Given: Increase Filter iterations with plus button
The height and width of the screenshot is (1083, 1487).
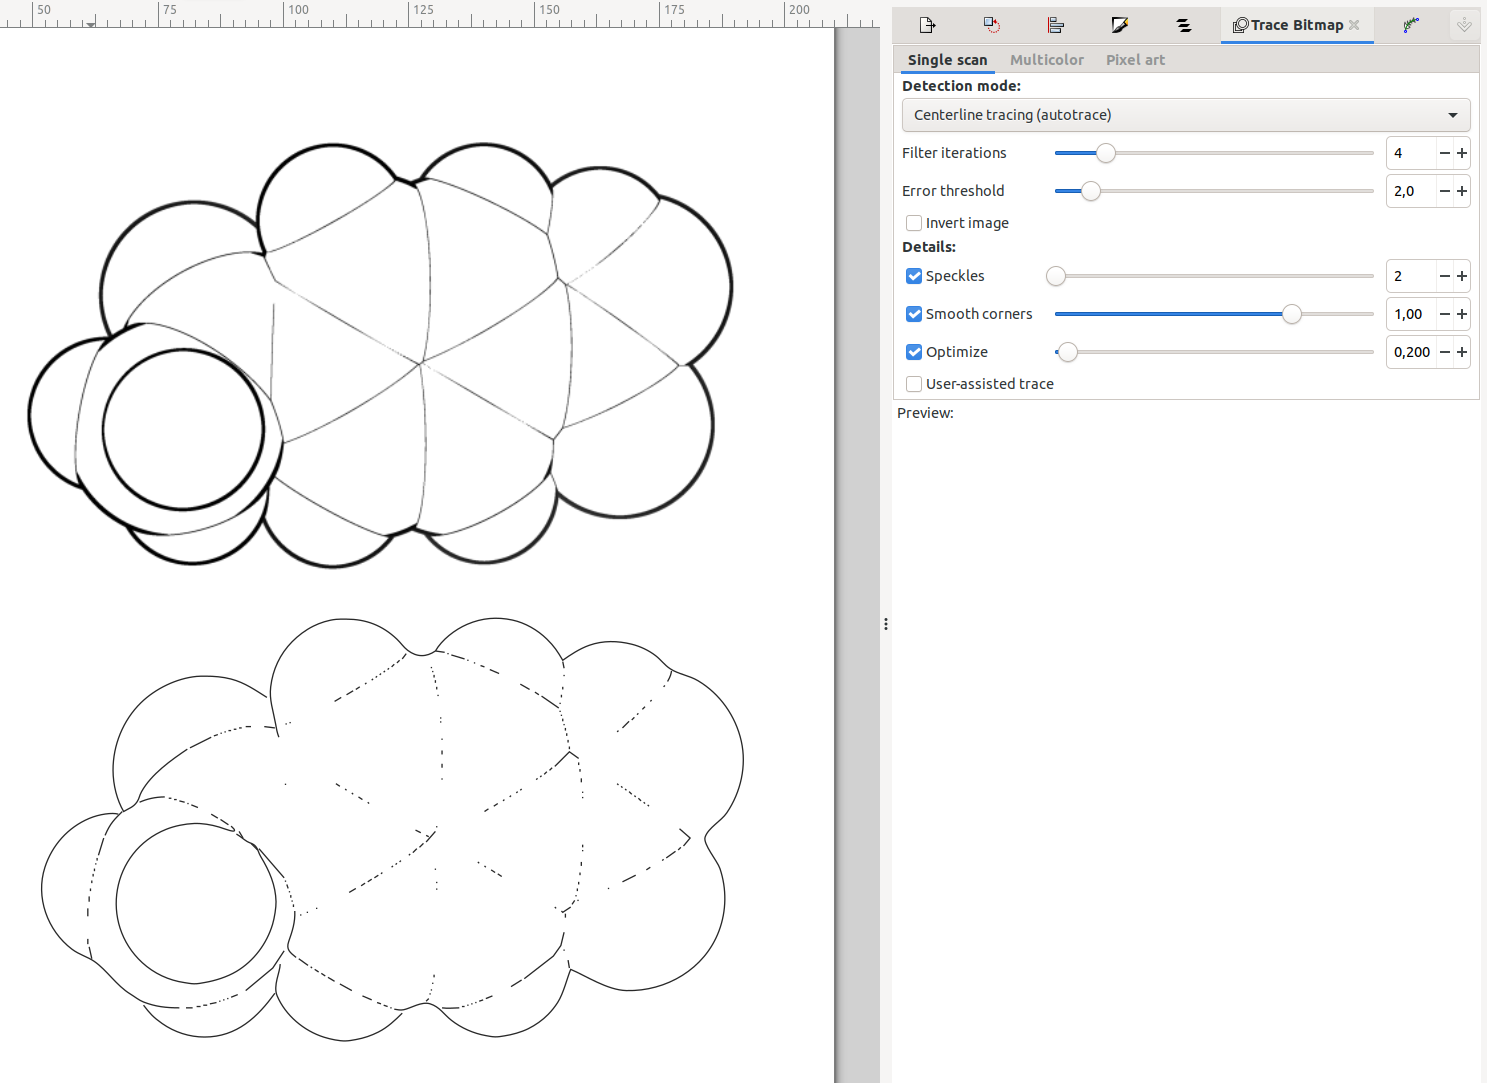Looking at the screenshot, I should click(1462, 153).
